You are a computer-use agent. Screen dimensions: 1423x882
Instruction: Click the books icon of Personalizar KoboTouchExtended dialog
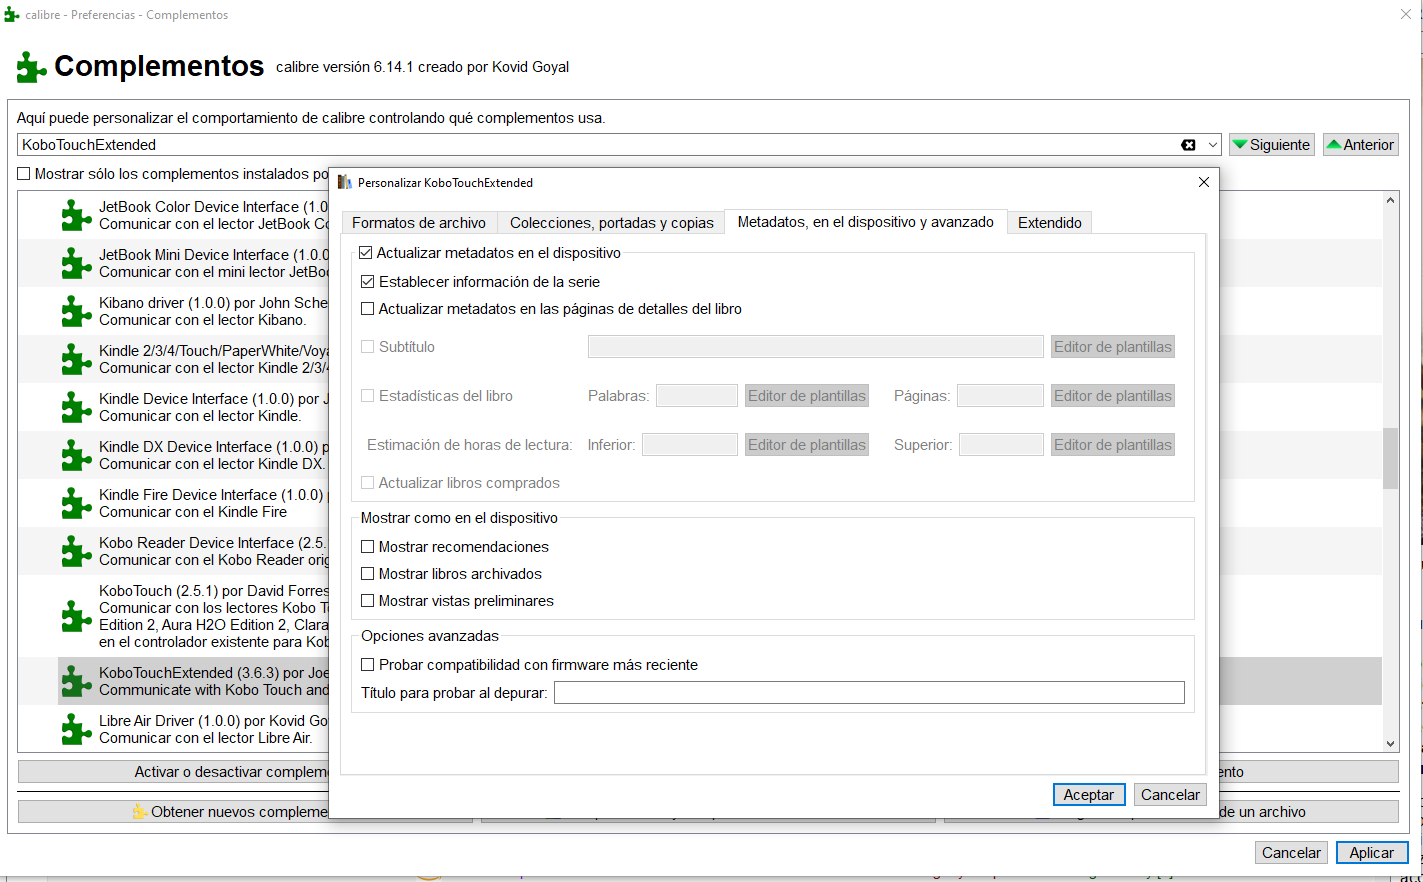tap(345, 182)
